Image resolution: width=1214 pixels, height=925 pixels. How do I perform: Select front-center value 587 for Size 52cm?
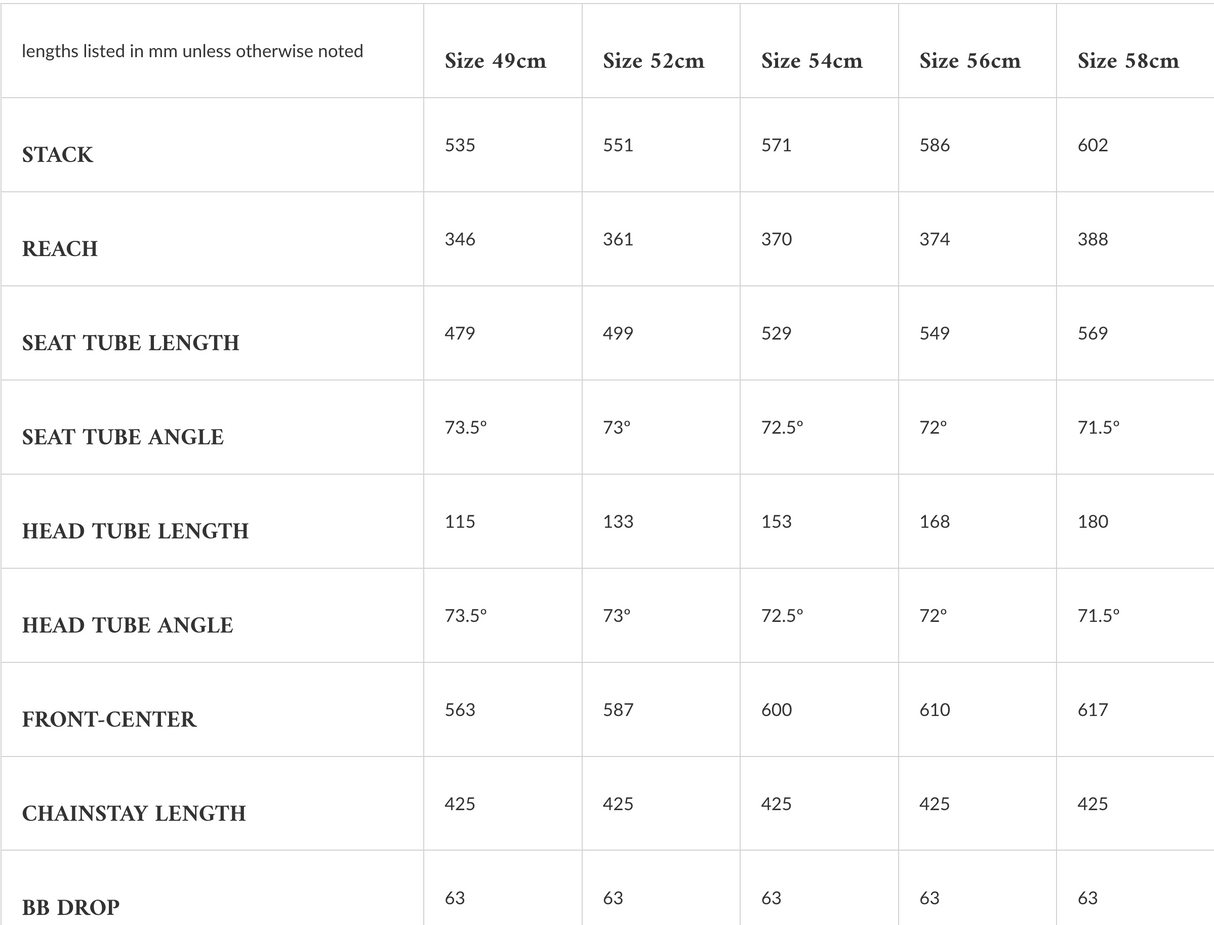pyautogui.click(x=618, y=709)
